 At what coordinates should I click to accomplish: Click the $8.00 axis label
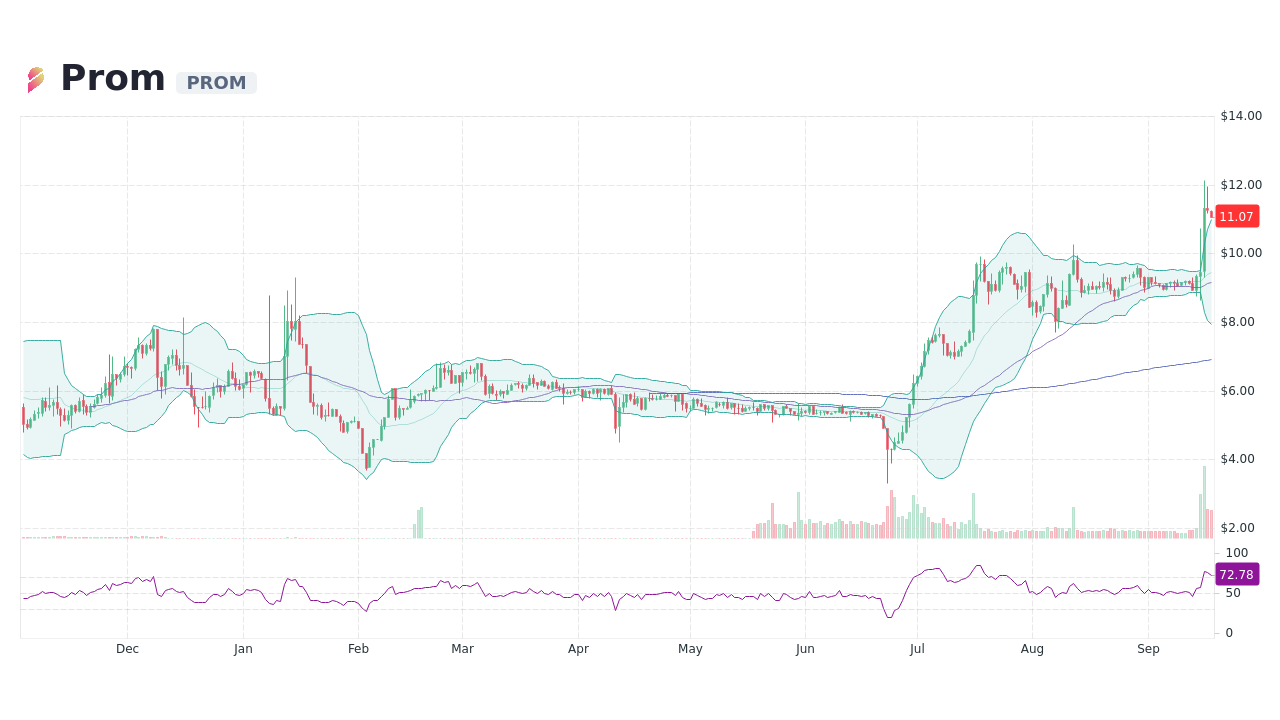(1239, 321)
